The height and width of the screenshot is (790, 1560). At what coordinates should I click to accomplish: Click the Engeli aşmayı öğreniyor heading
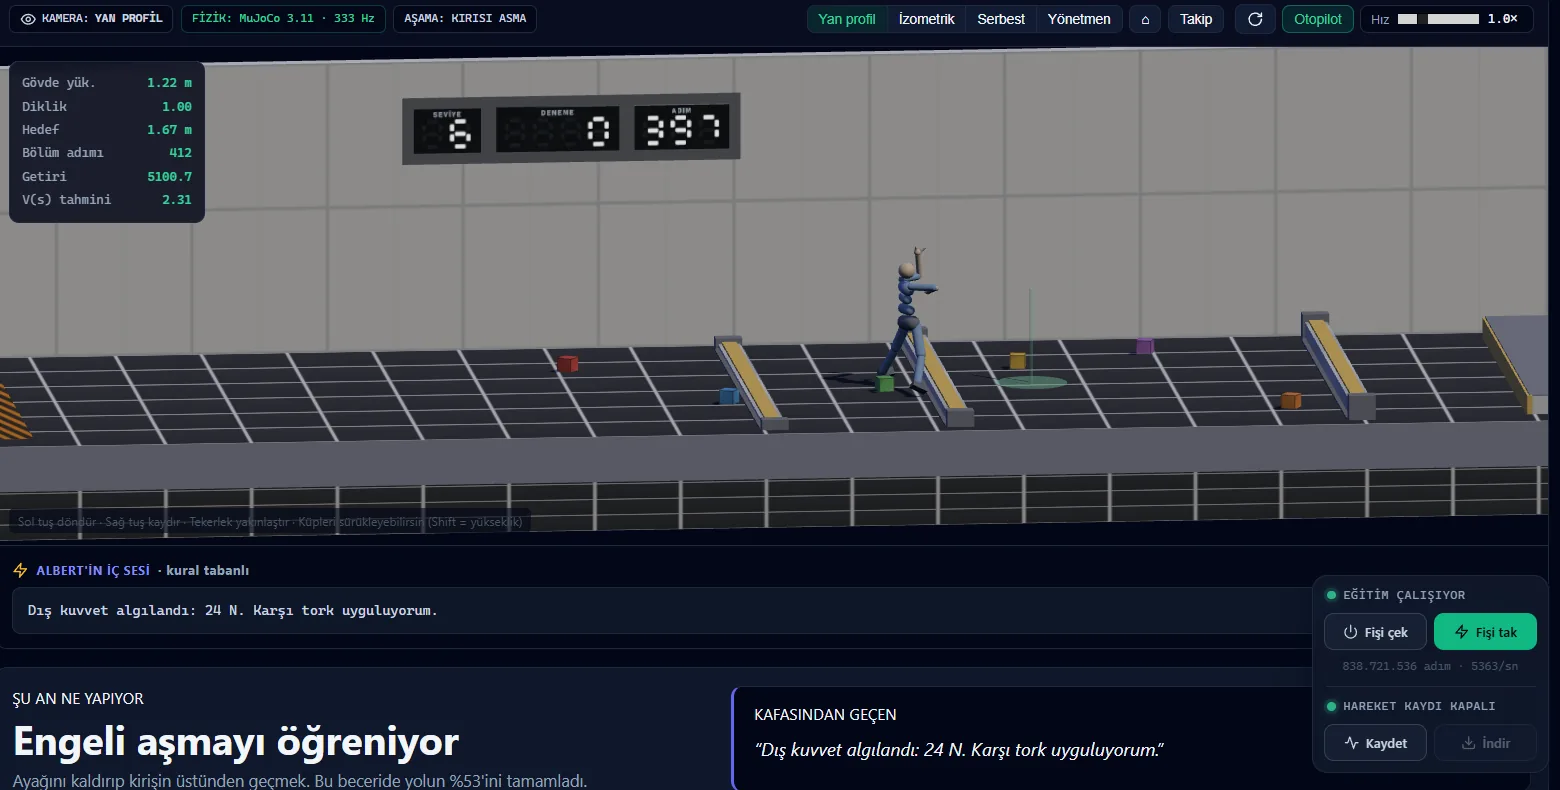tap(236, 742)
